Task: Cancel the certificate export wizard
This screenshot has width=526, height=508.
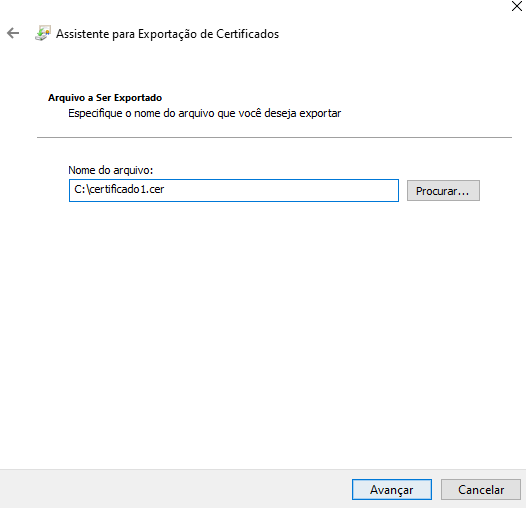Action: point(481,490)
